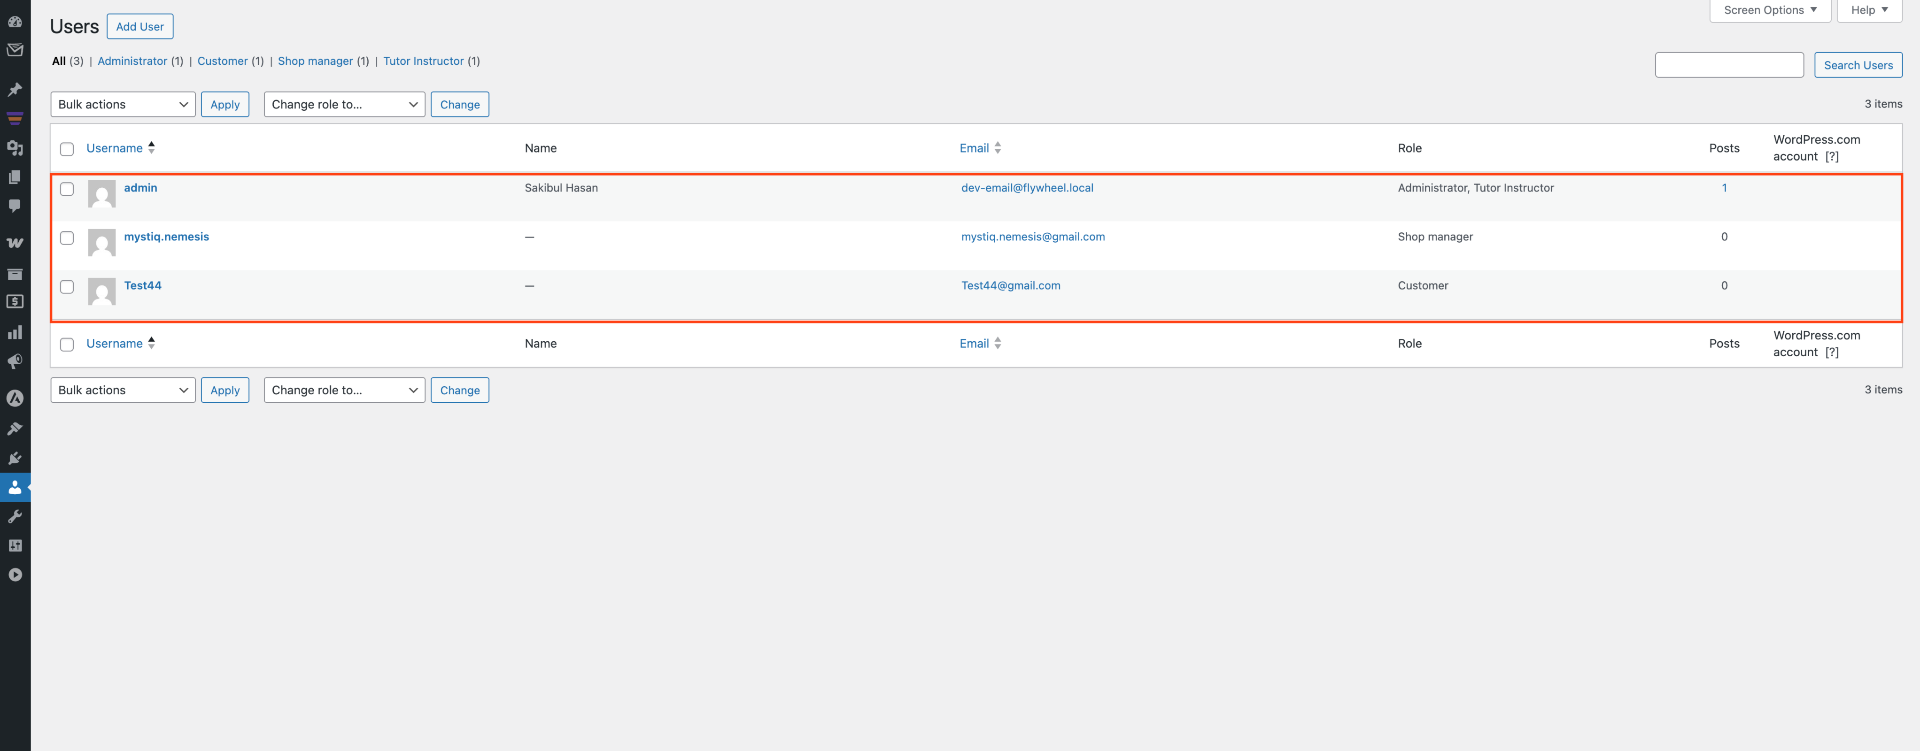
Task: Click the mystiq.nemesis@gmail.com email link
Action: coord(1033,237)
